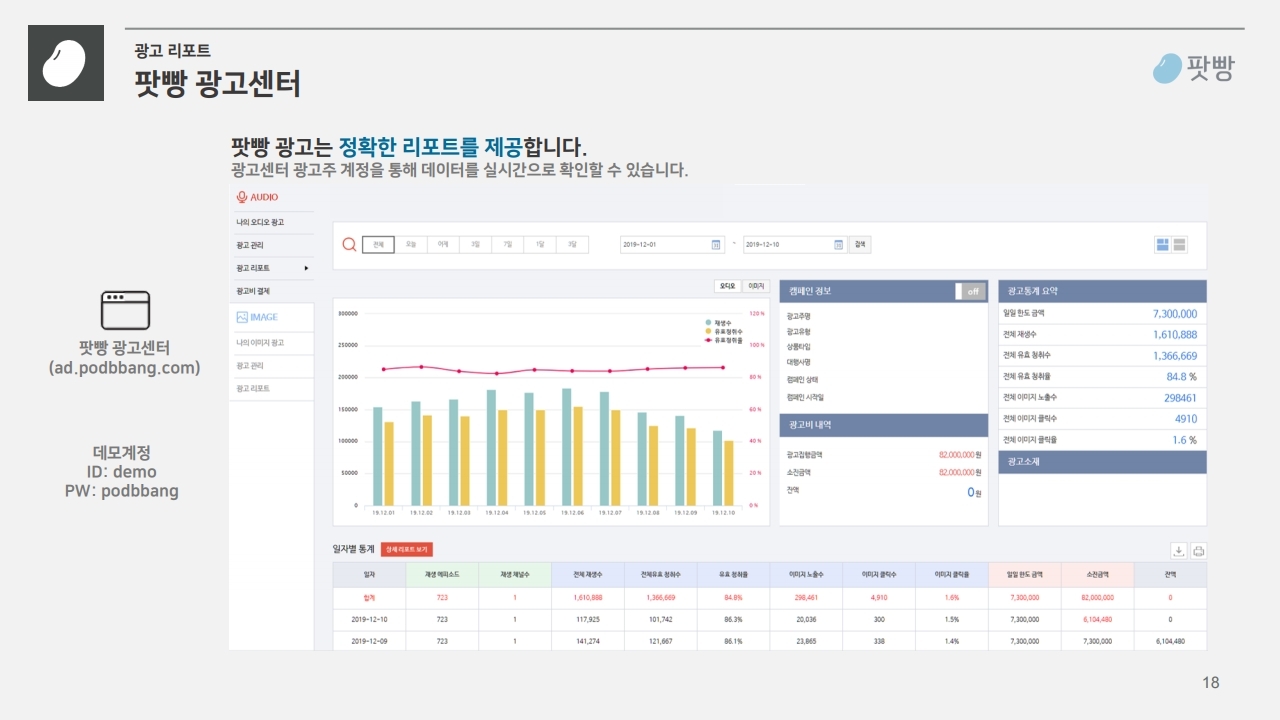Screen dimensions: 1280x720
Task: Click the search magnifier icon in filter bar
Action: tap(349, 244)
